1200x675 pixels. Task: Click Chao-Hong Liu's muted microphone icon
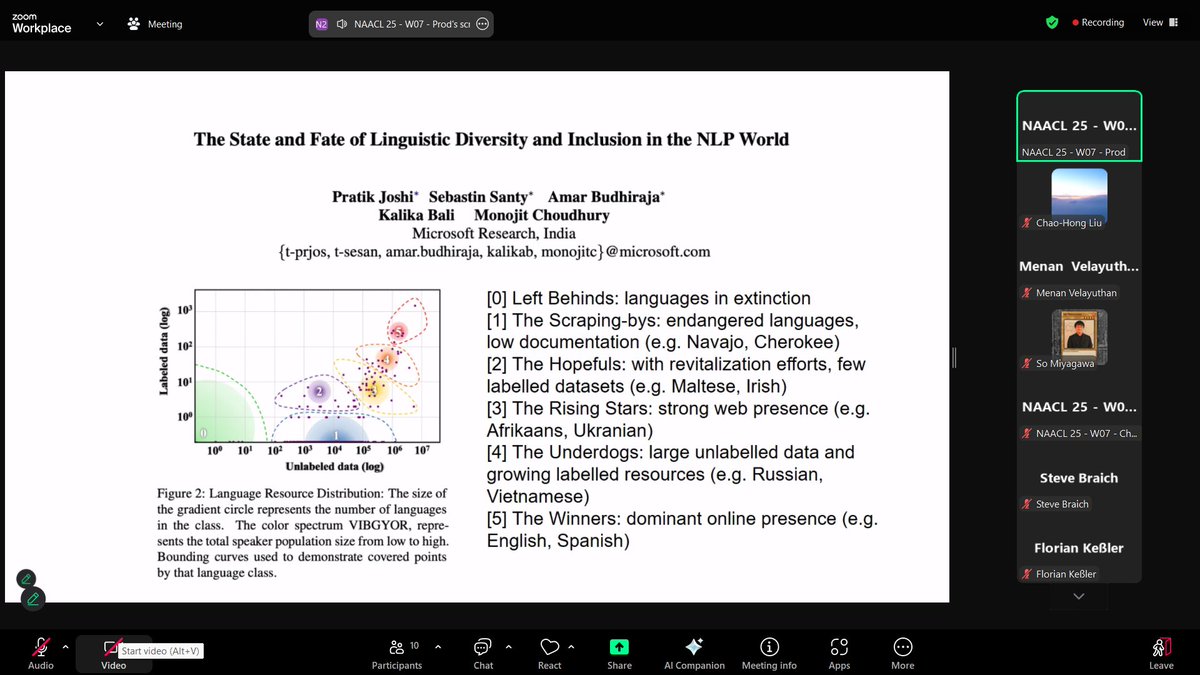point(1027,223)
